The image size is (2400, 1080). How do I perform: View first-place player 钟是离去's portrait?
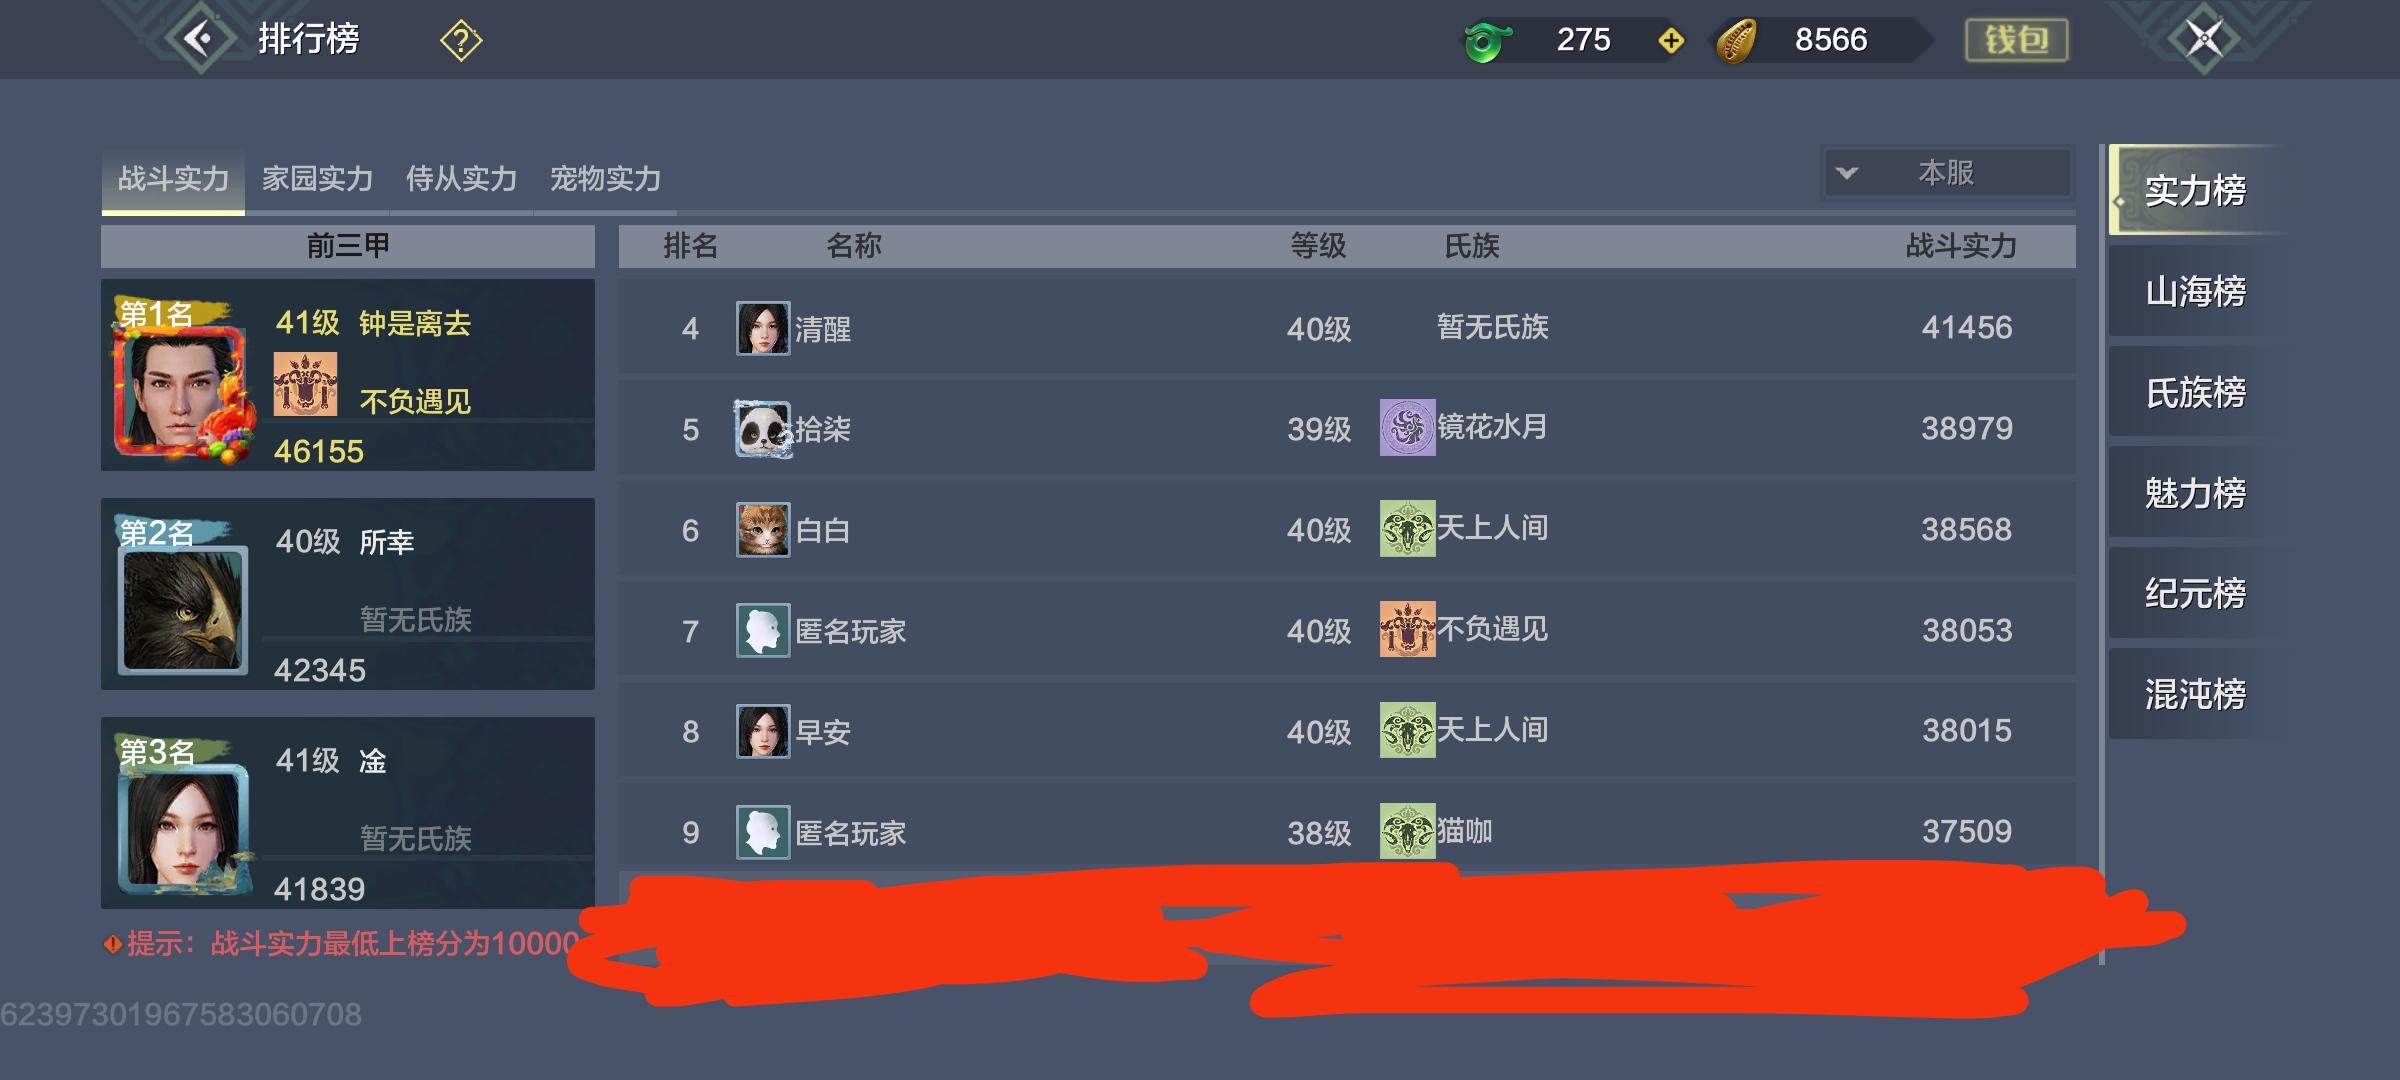(181, 391)
